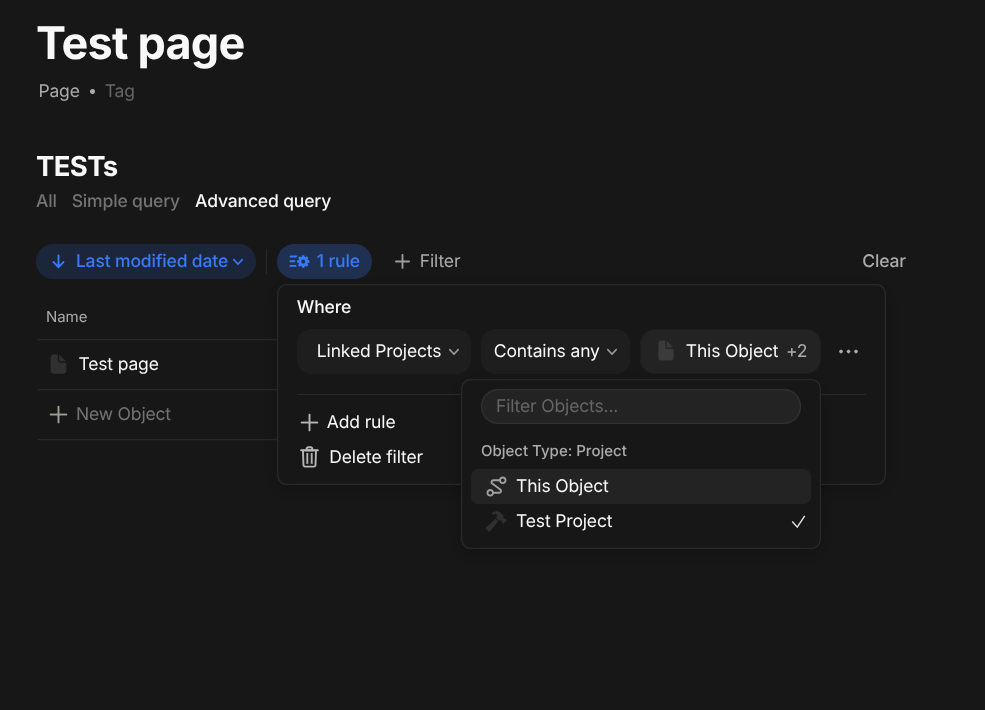The height and width of the screenshot is (710, 985).
Task: Open the three-dots rule options menu
Action: (x=848, y=352)
